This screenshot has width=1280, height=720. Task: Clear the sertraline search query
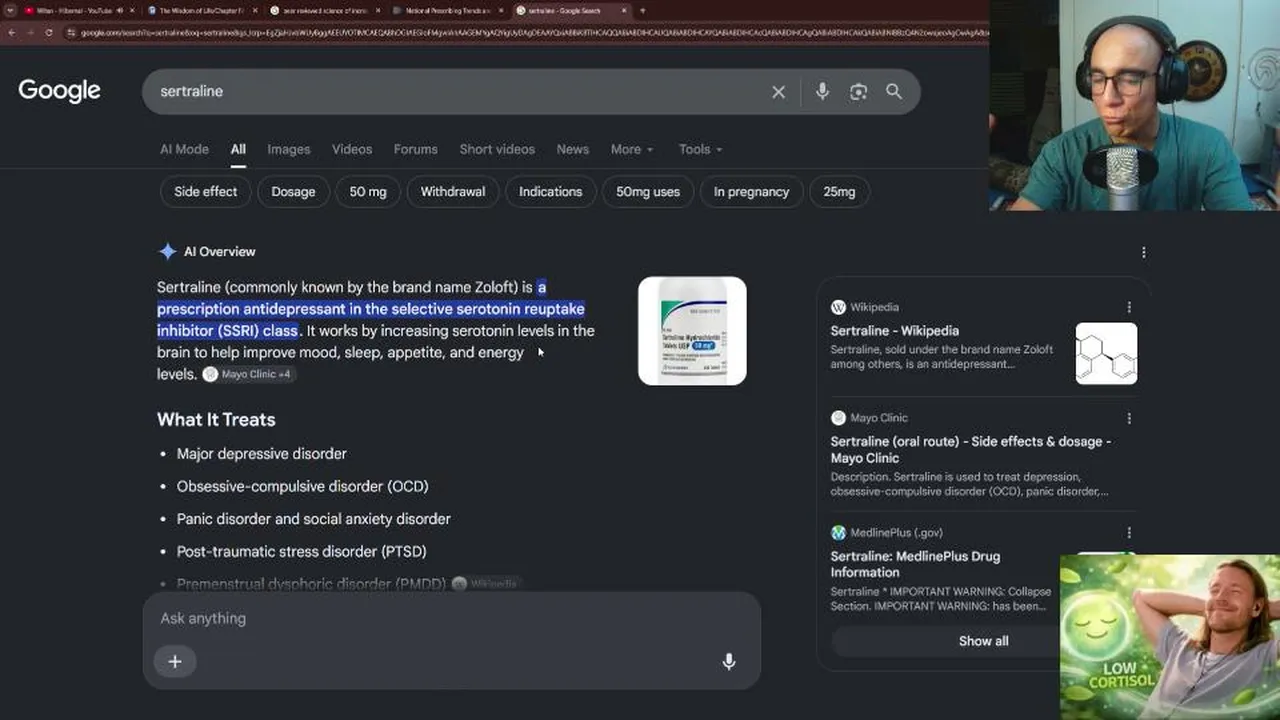click(778, 92)
